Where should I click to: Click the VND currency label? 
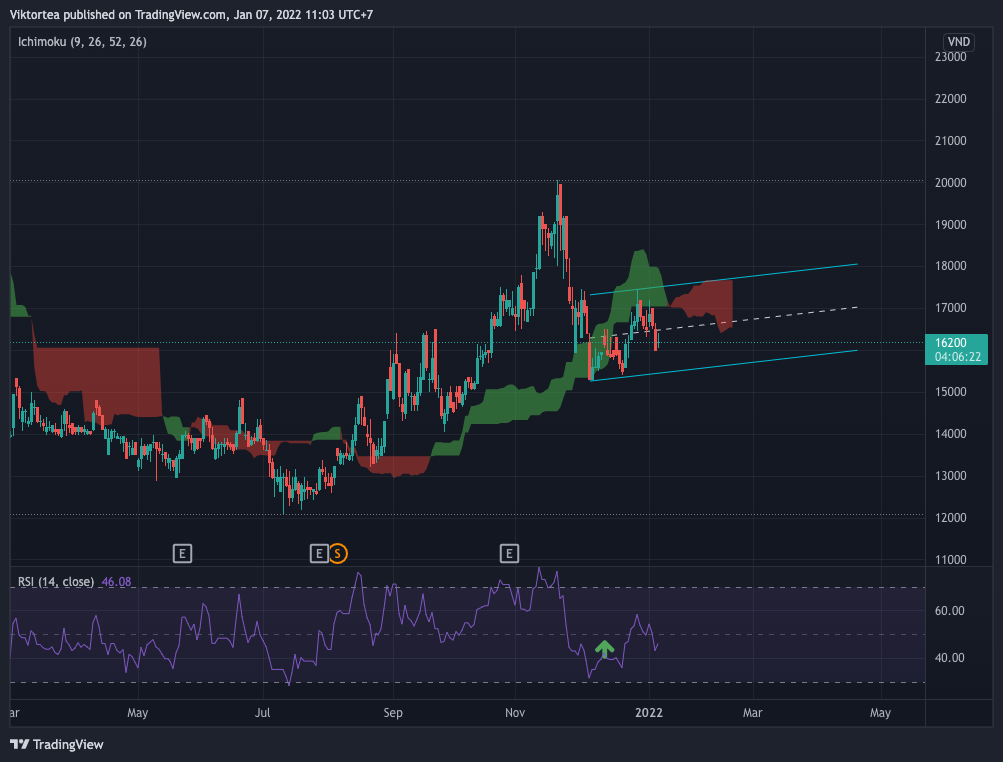958,42
